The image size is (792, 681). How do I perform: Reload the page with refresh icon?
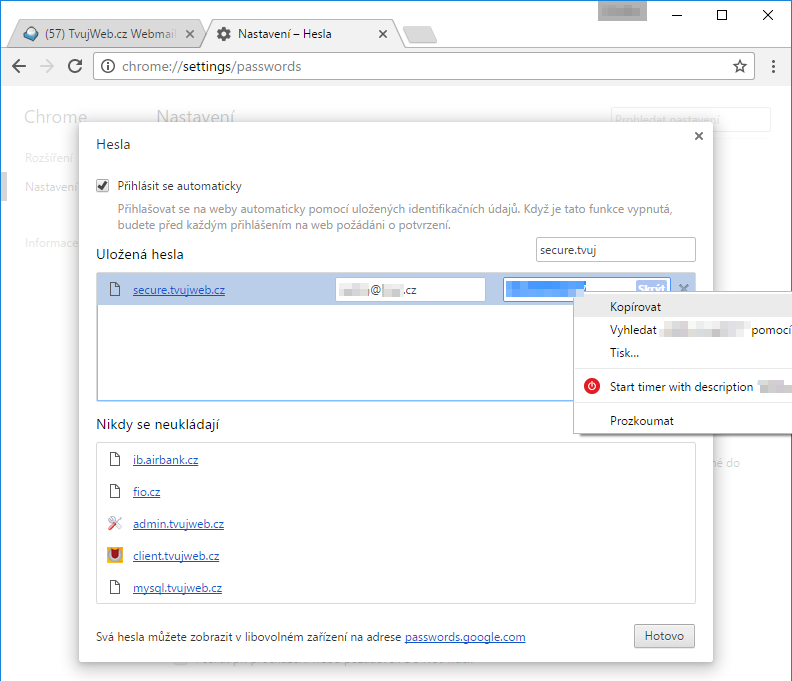[x=75, y=66]
